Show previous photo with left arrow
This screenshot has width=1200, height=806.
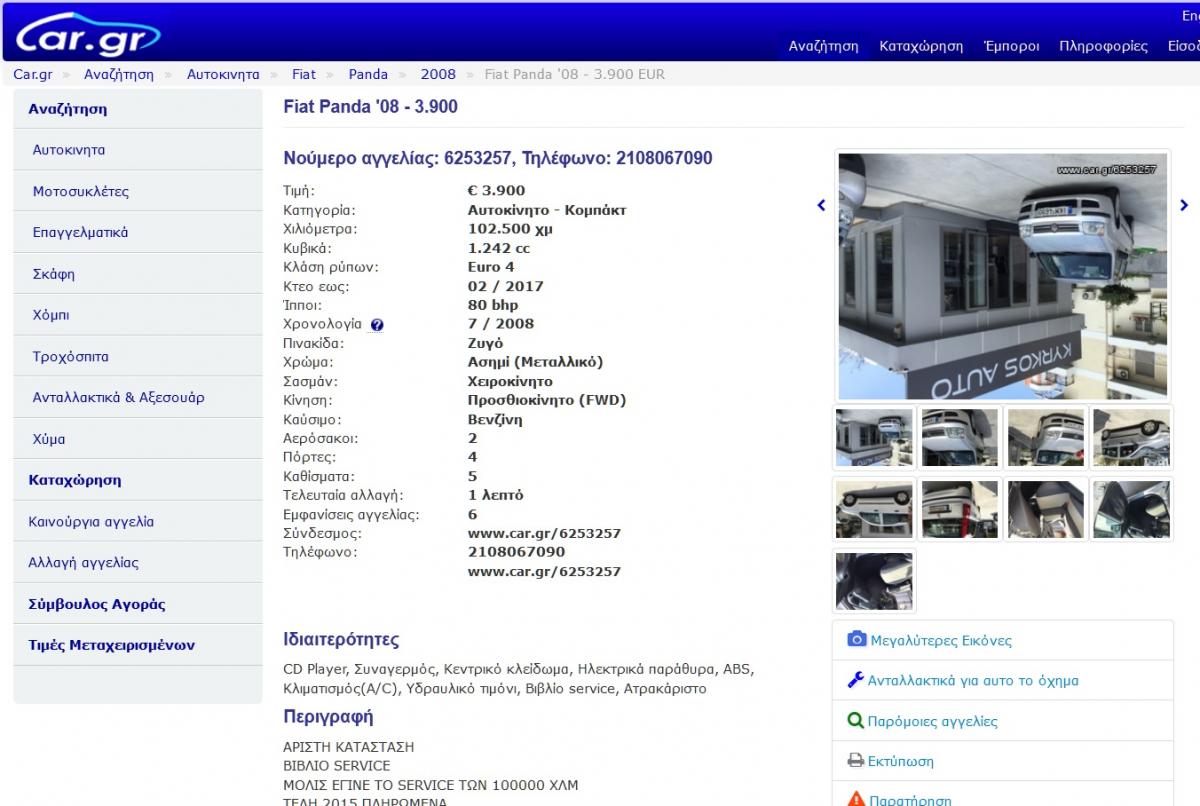(822, 205)
